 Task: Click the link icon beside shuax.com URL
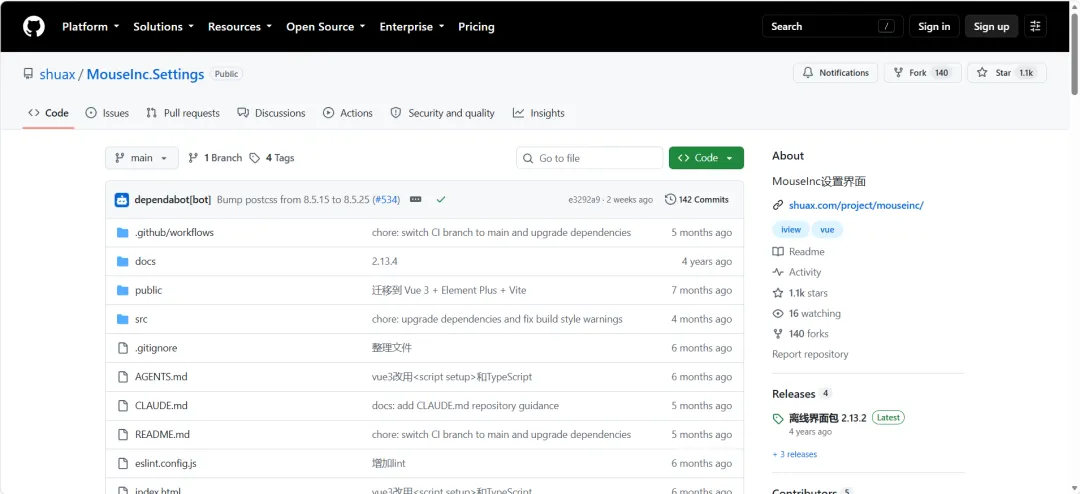coord(778,205)
